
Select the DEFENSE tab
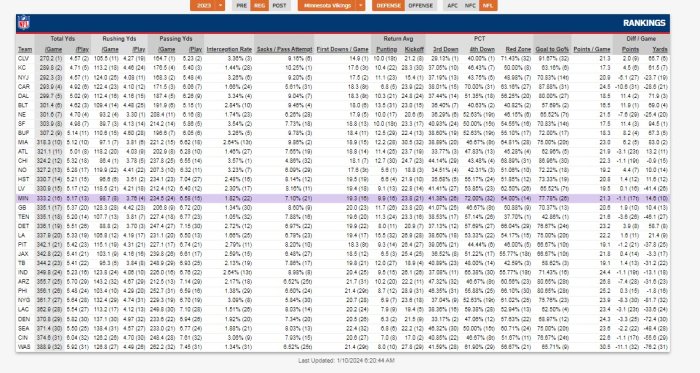click(x=388, y=5)
